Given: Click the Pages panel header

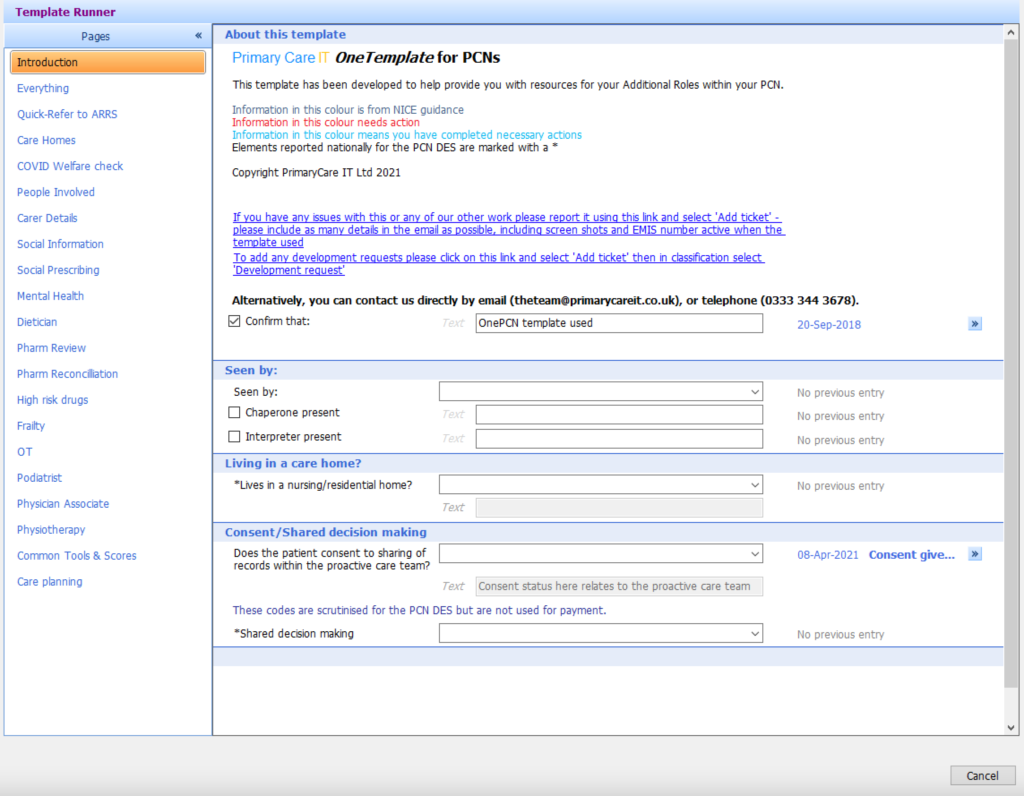Looking at the screenshot, I should click(x=108, y=36).
